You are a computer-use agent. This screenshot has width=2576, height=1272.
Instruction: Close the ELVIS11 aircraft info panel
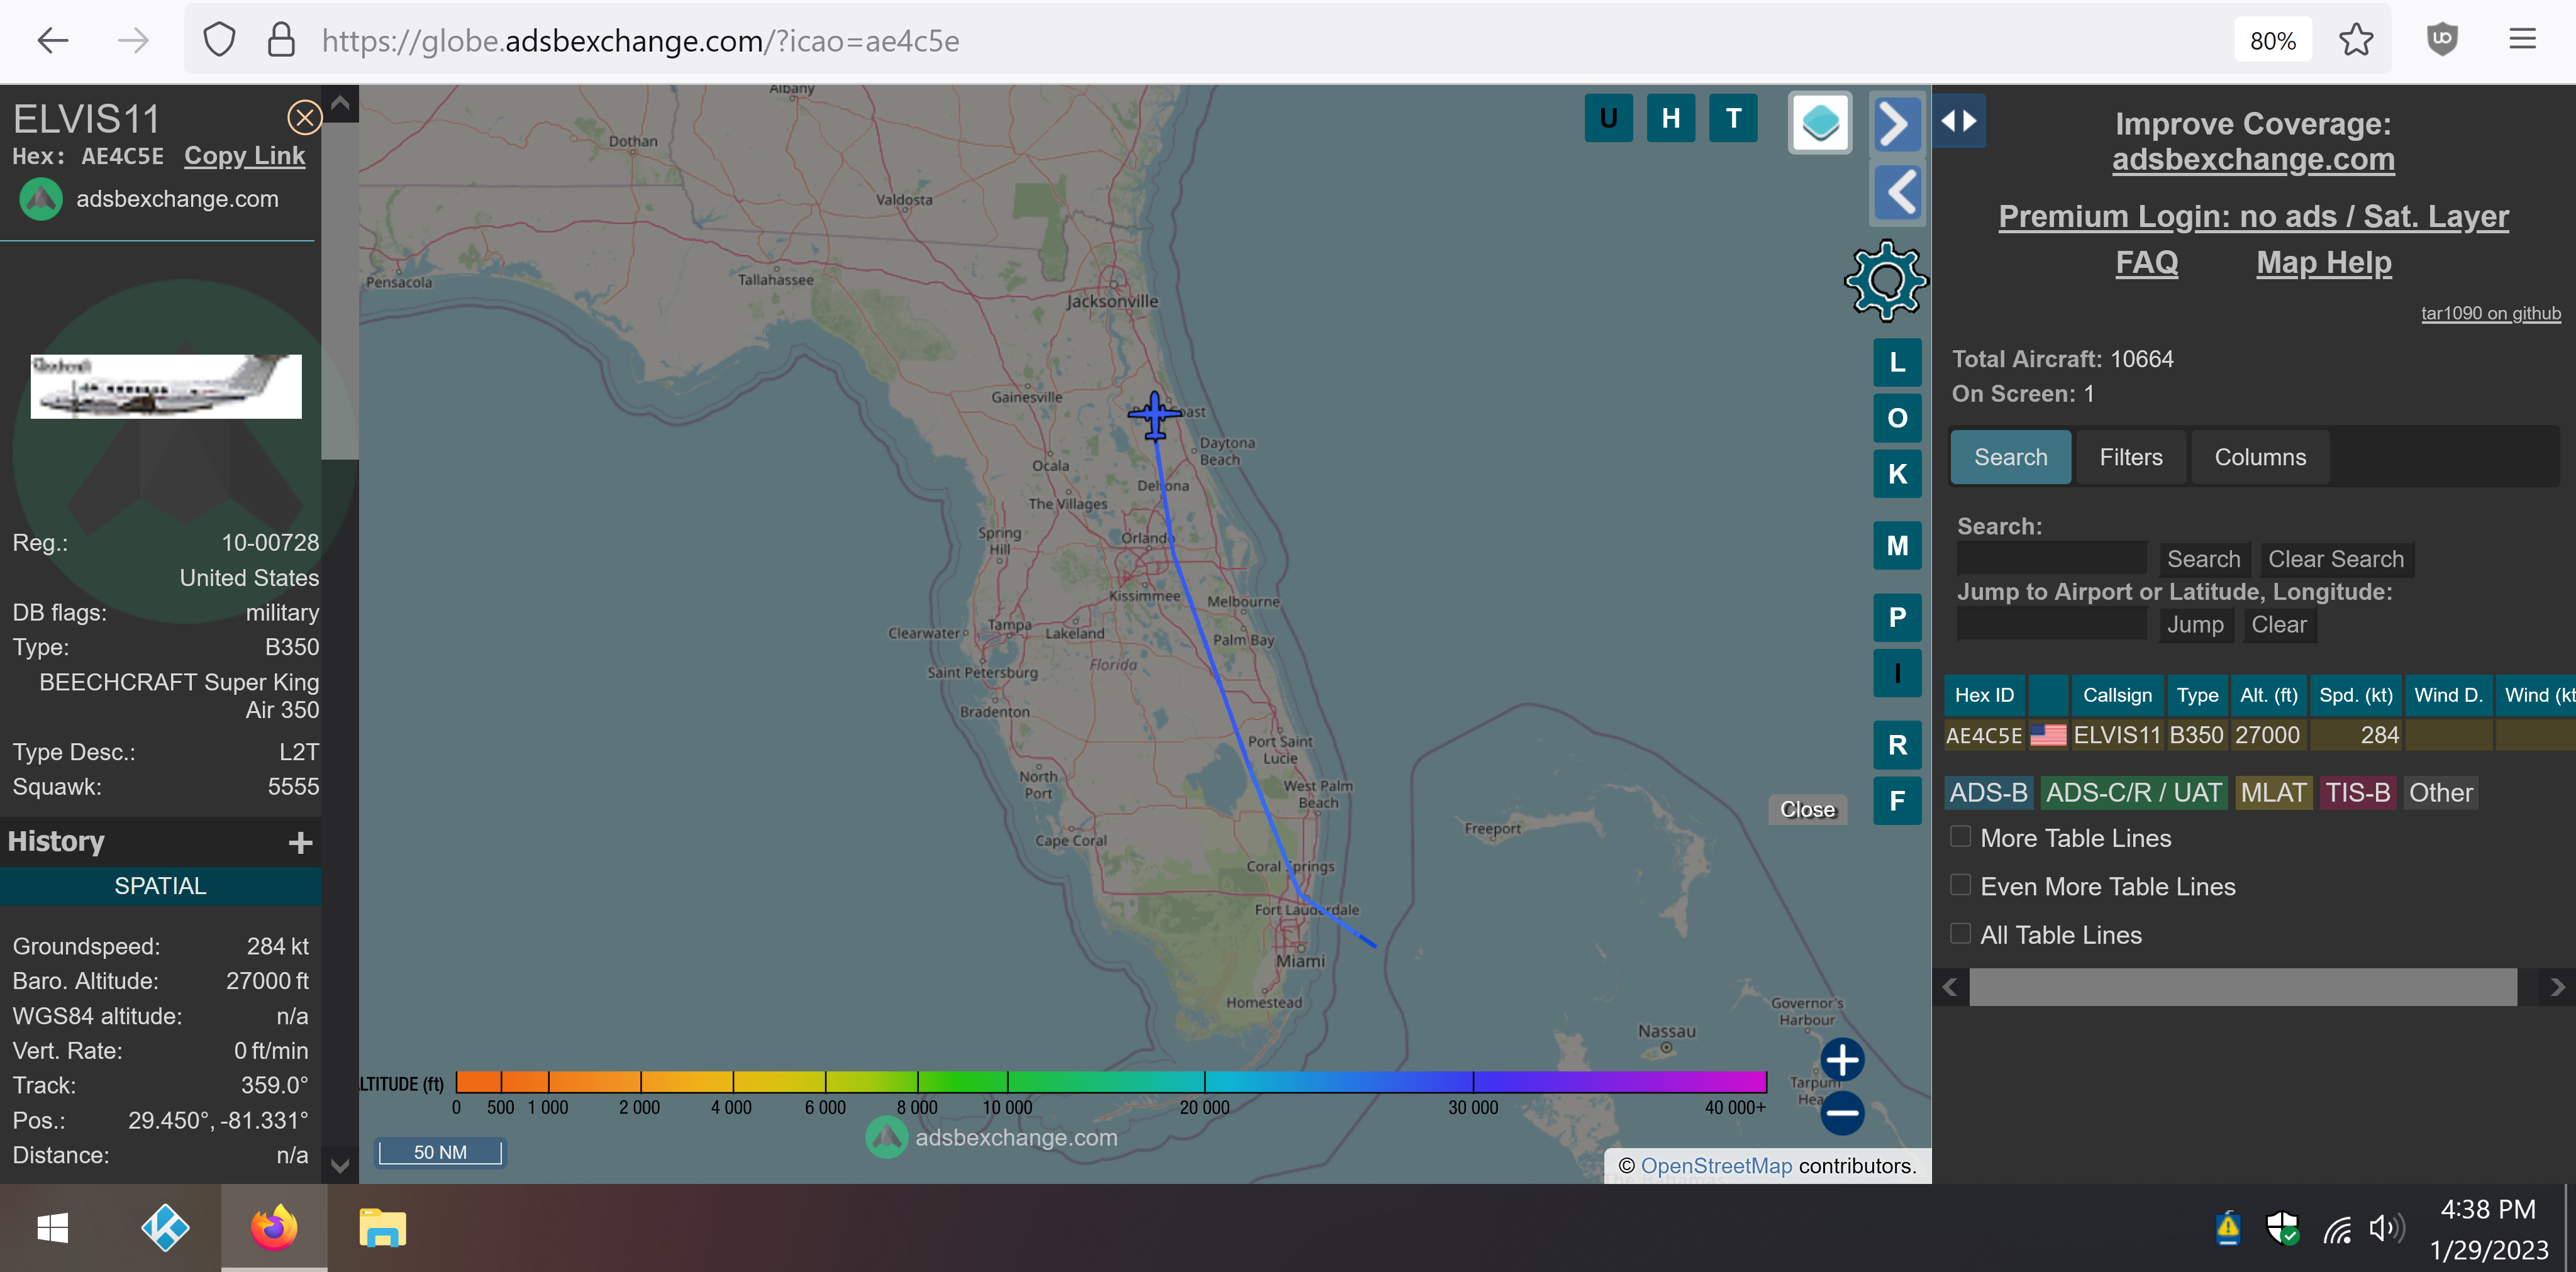click(304, 118)
